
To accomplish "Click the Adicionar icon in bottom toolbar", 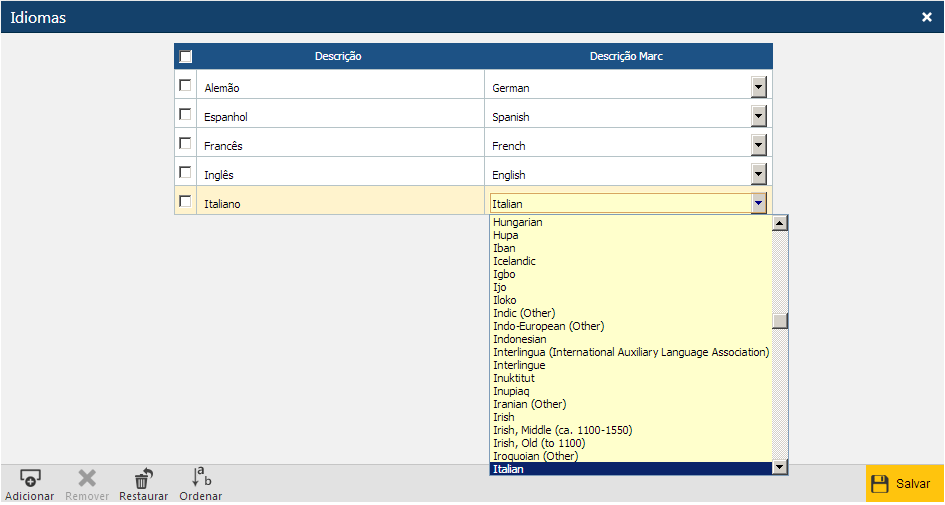I will (29, 479).
